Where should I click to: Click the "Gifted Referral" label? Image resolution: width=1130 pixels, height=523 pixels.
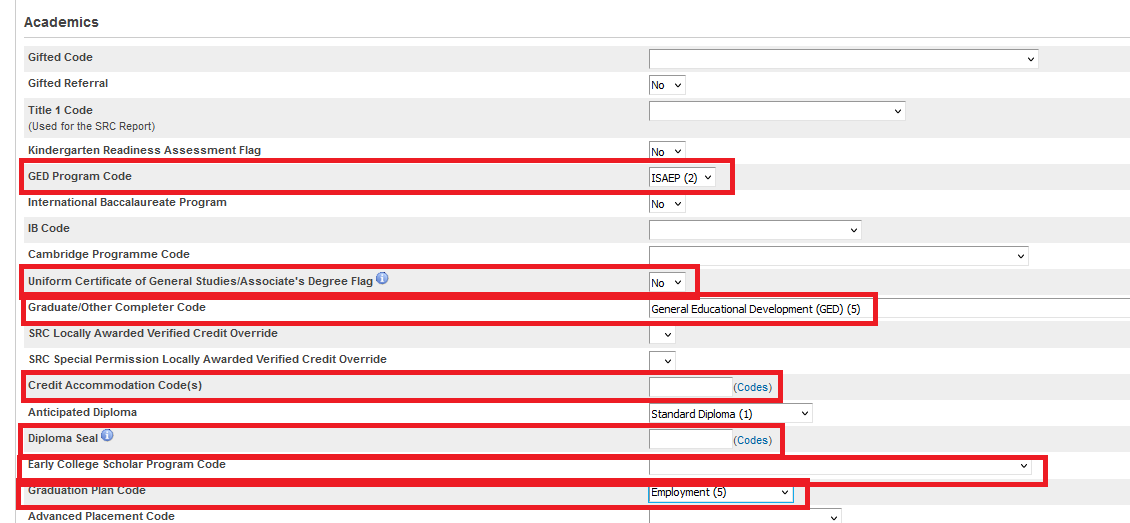[x=68, y=83]
